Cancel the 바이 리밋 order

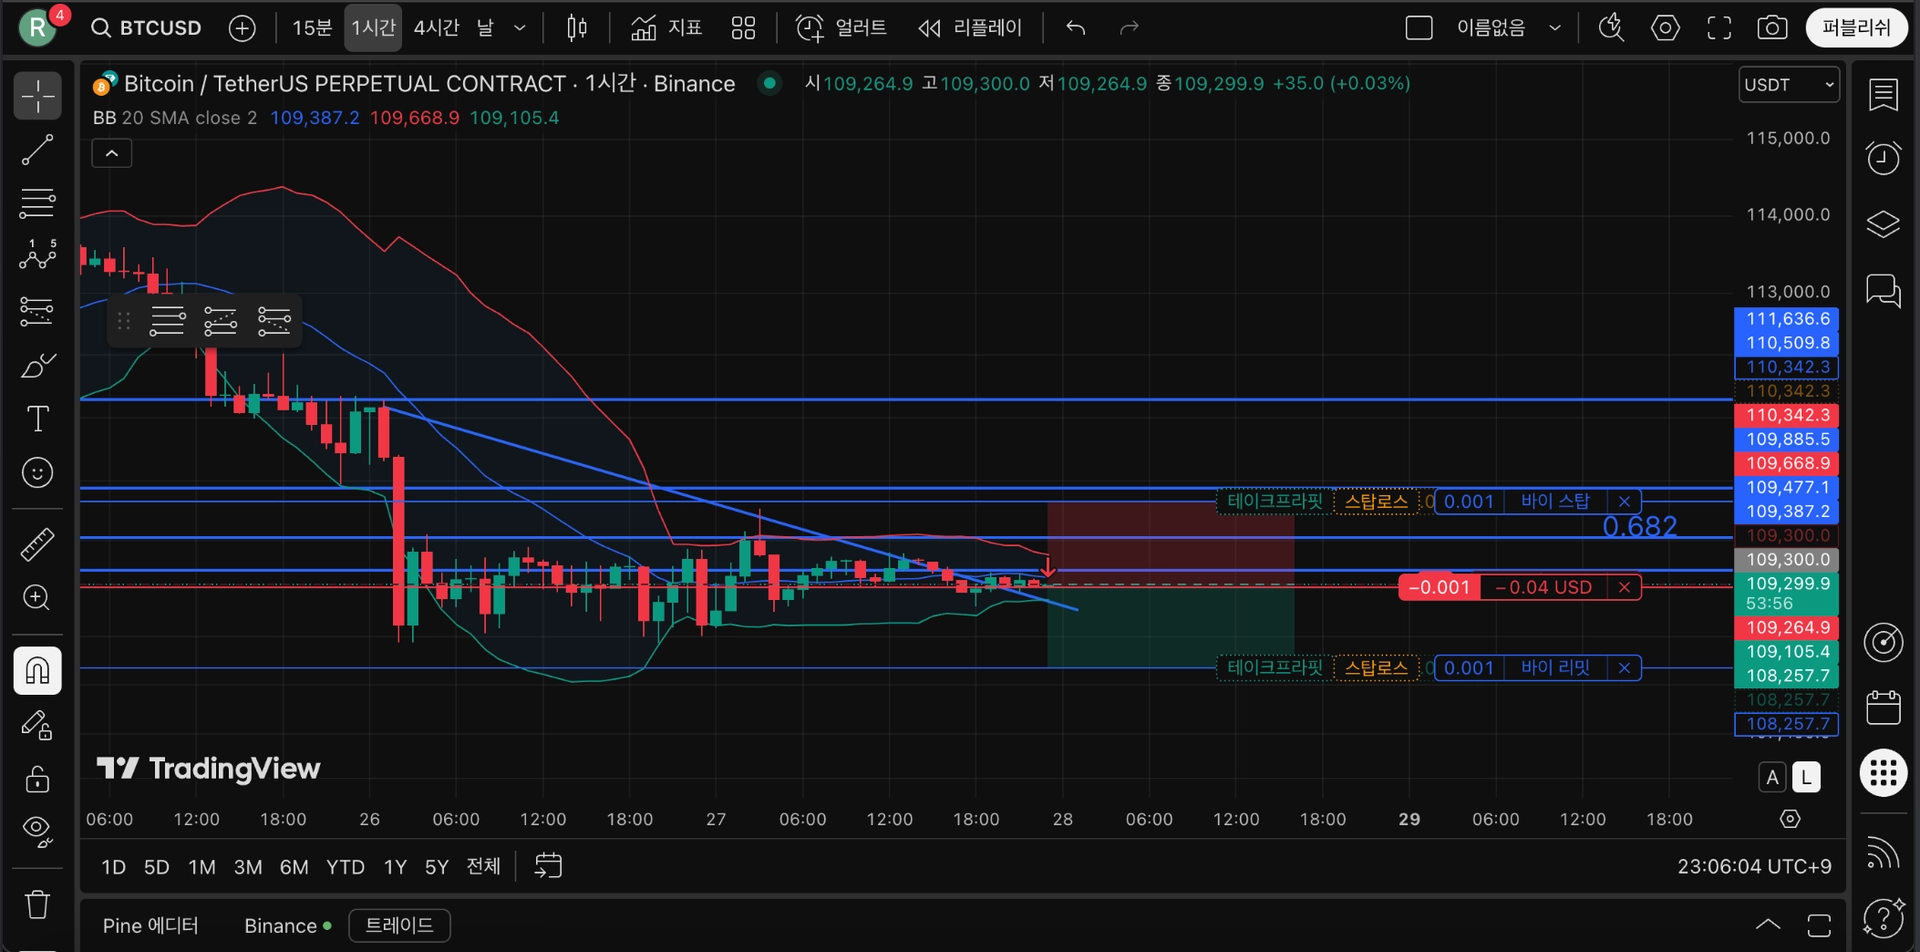pyautogui.click(x=1624, y=668)
